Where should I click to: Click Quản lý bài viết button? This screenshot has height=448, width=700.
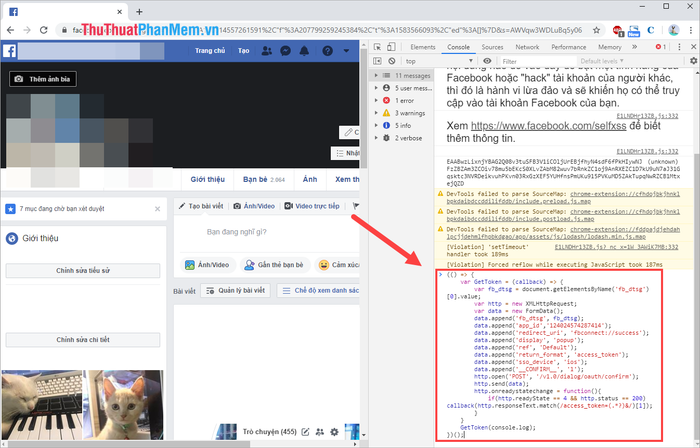235,290
